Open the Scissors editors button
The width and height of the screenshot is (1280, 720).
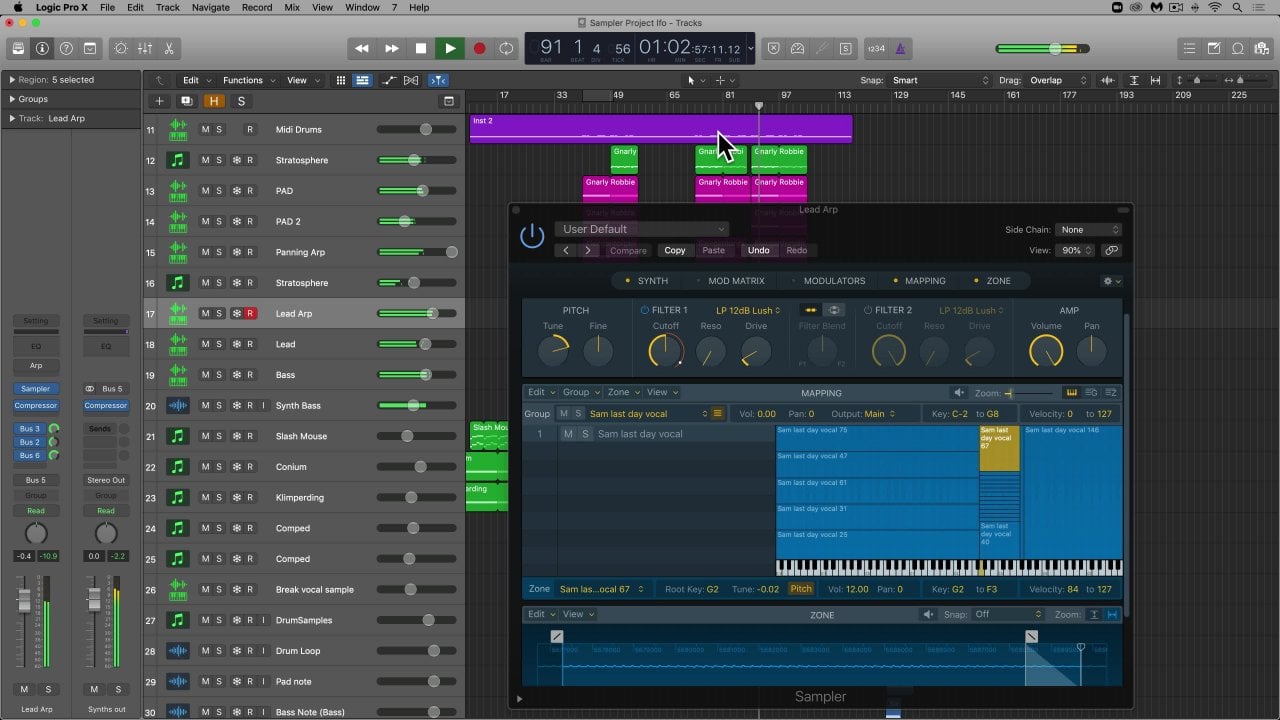click(169, 48)
